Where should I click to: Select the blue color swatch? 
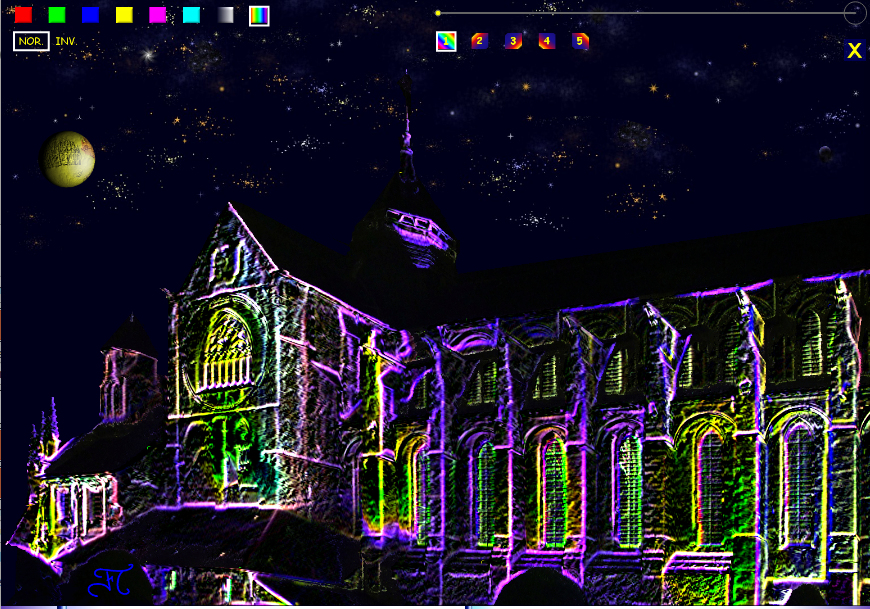click(x=90, y=15)
